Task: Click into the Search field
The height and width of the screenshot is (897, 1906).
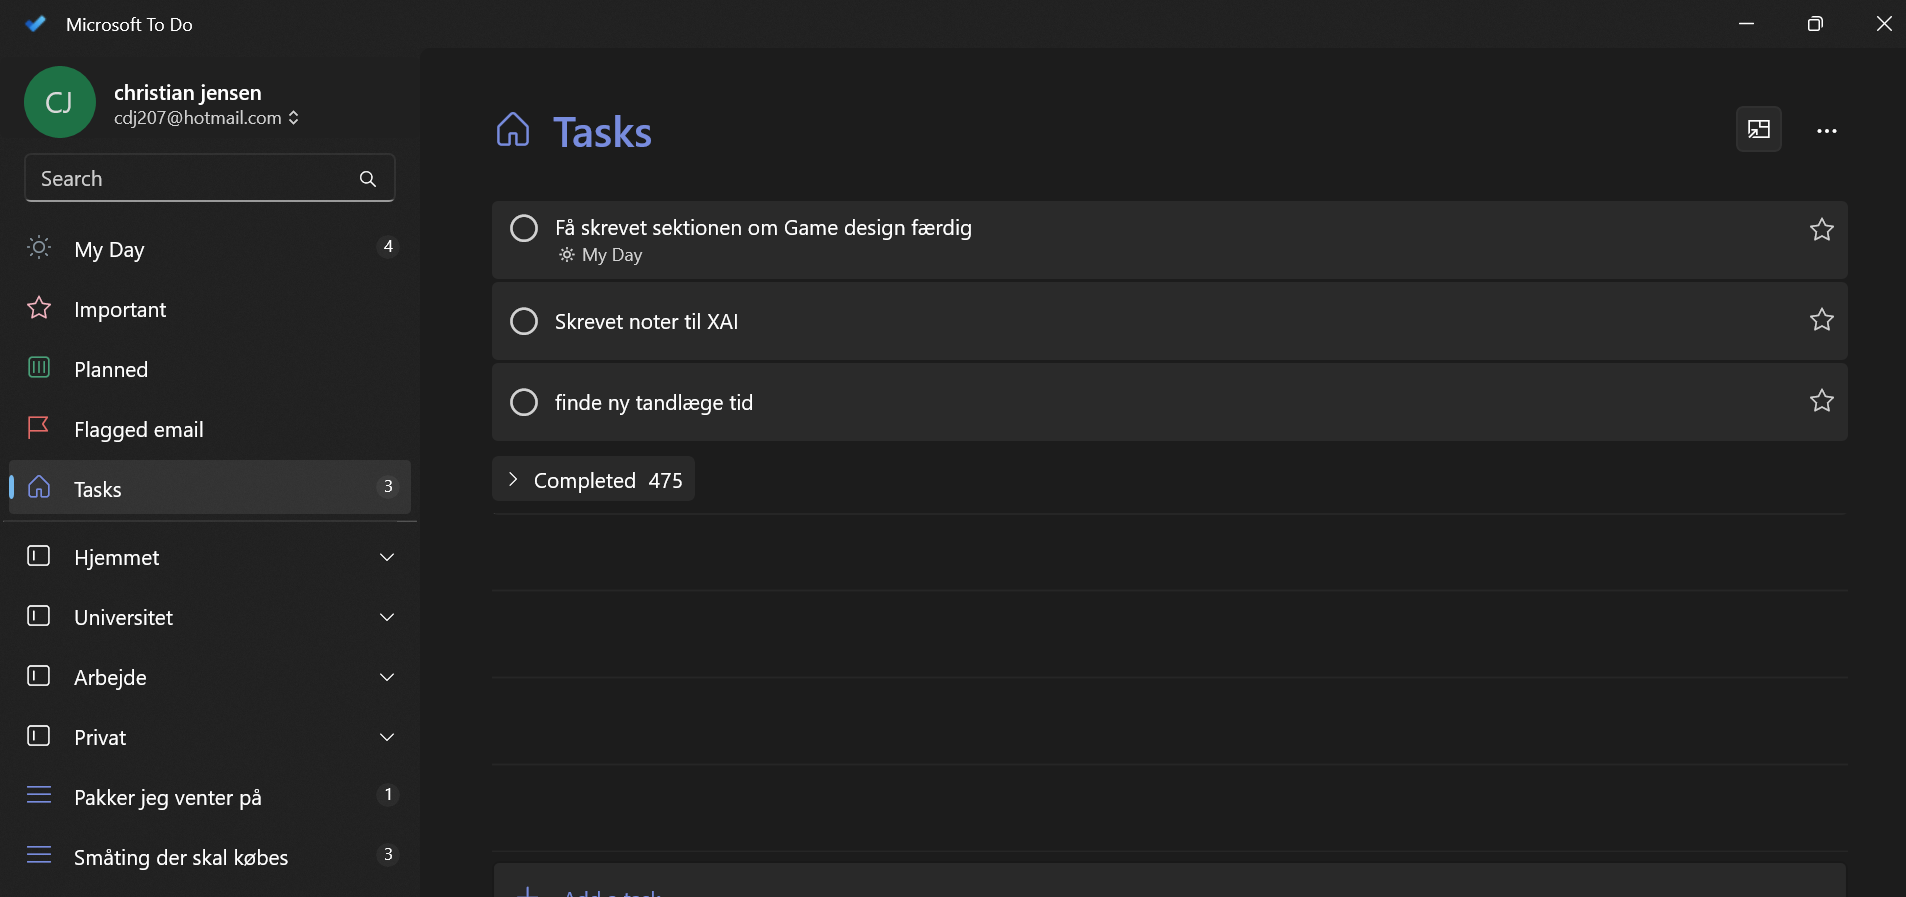Action: coord(190,179)
